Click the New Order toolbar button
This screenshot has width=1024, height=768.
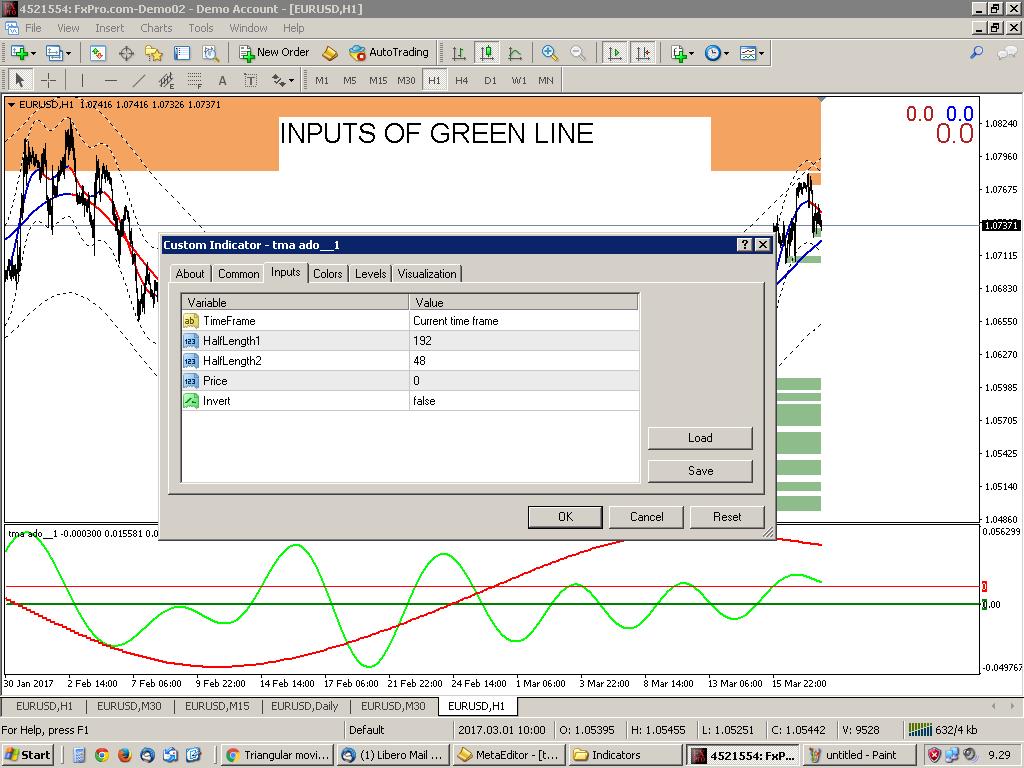[x=272, y=53]
